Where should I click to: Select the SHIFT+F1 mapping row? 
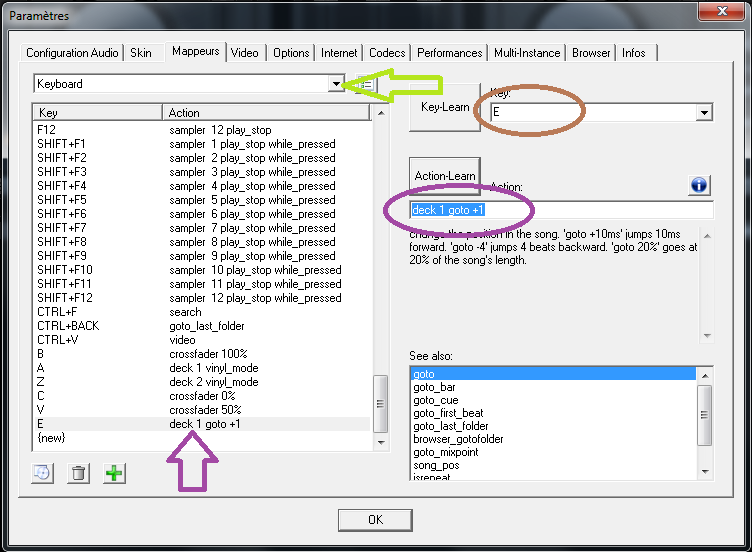coord(202,144)
